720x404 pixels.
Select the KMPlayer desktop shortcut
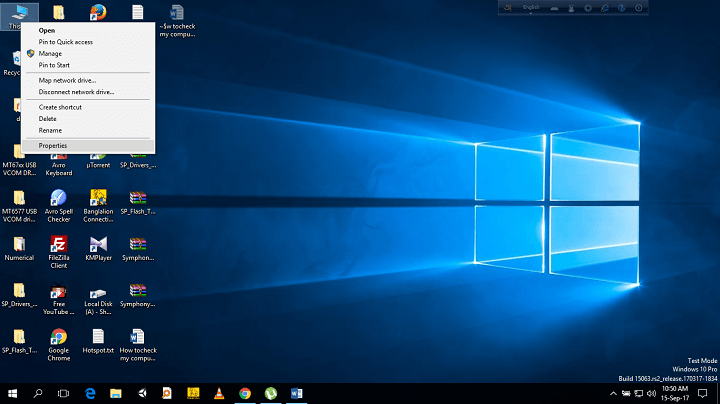[98, 249]
